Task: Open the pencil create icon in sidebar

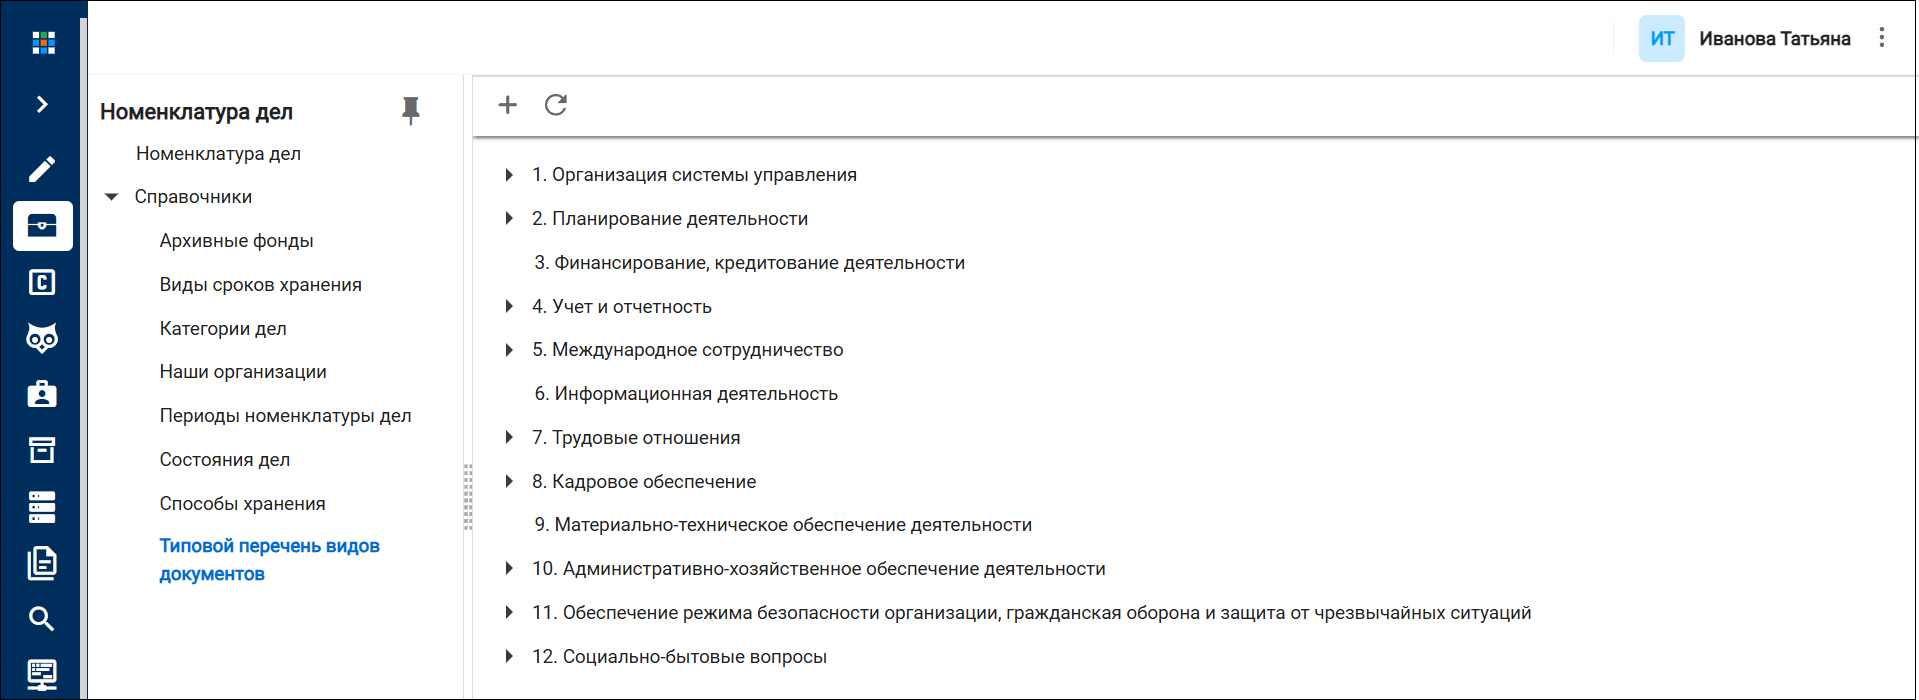Action: (42, 169)
